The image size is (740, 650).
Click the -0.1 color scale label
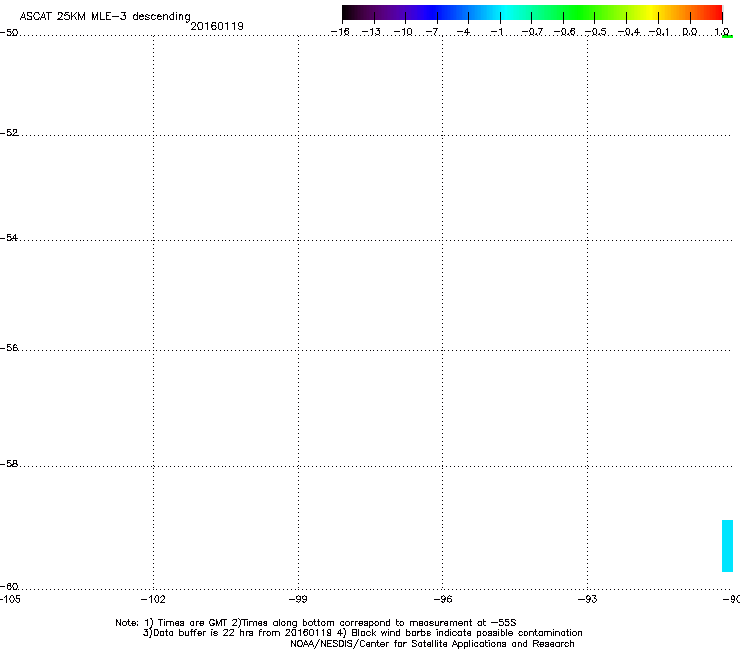659,32
